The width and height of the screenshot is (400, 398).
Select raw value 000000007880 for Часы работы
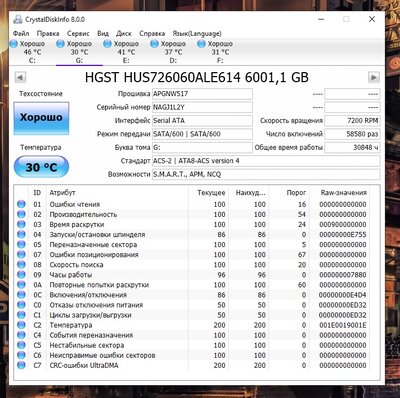click(x=343, y=275)
